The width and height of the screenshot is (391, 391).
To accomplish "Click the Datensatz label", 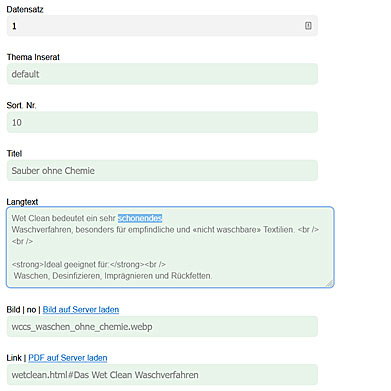I will (x=25, y=9).
